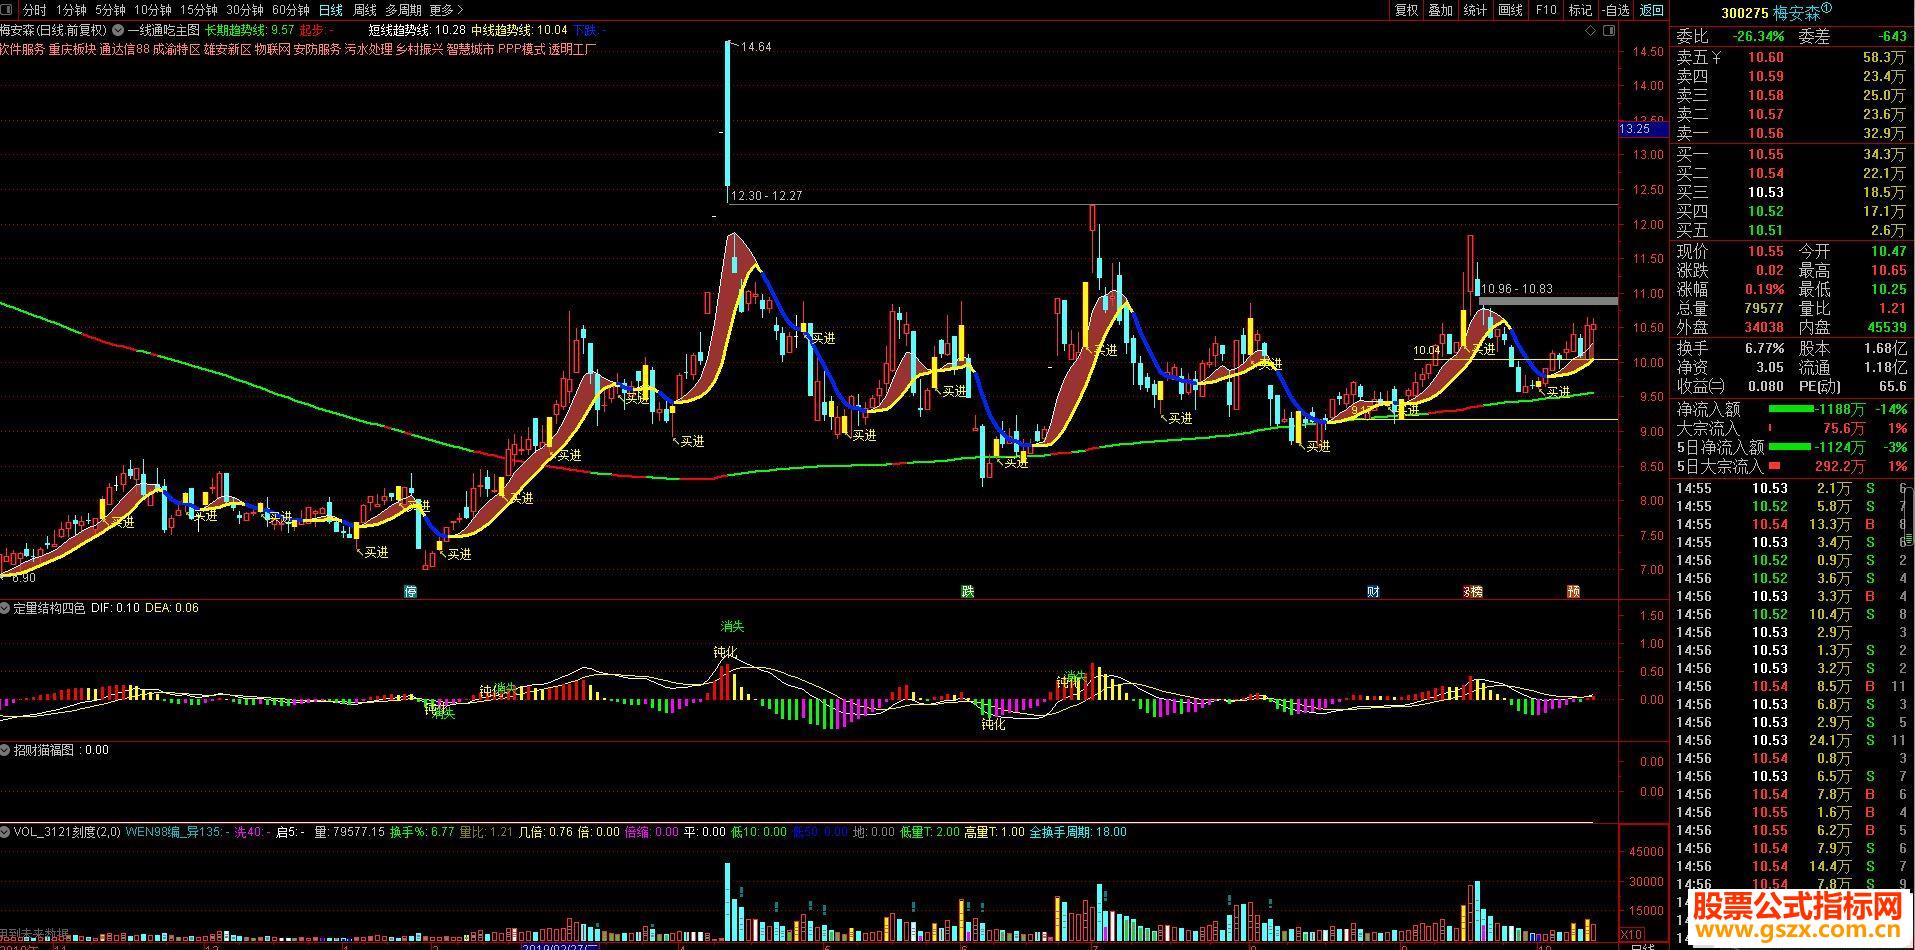Remove stock via -自选 button
Viewport: 1915px width, 950px height.
point(1615,10)
